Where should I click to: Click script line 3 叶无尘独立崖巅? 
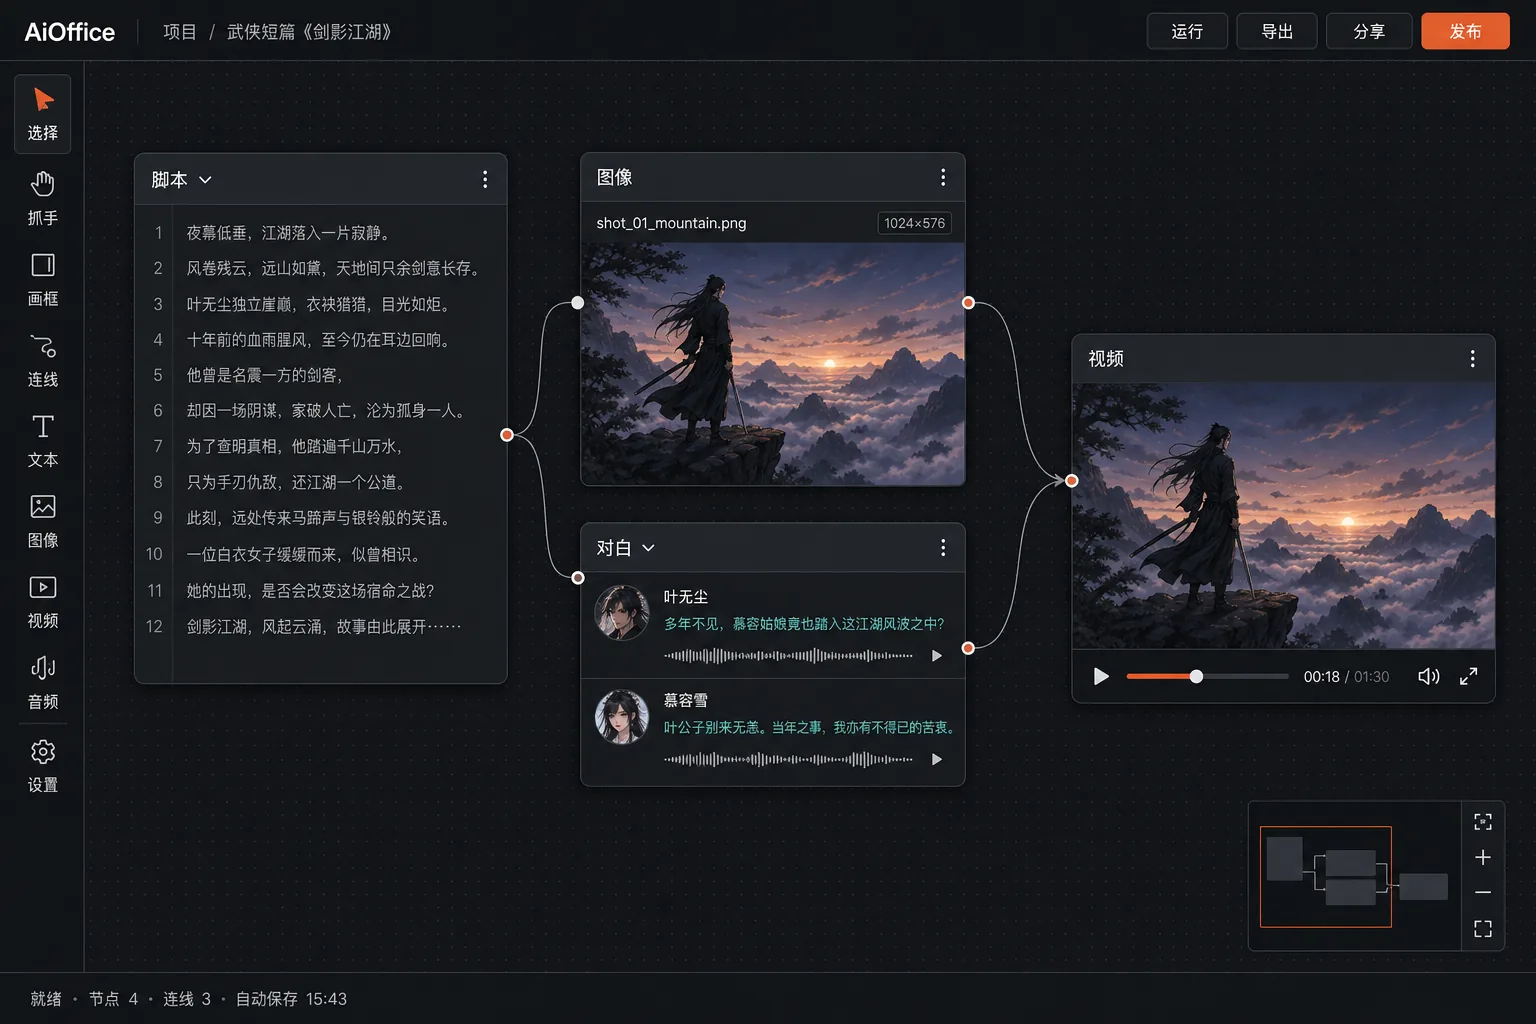(x=318, y=304)
